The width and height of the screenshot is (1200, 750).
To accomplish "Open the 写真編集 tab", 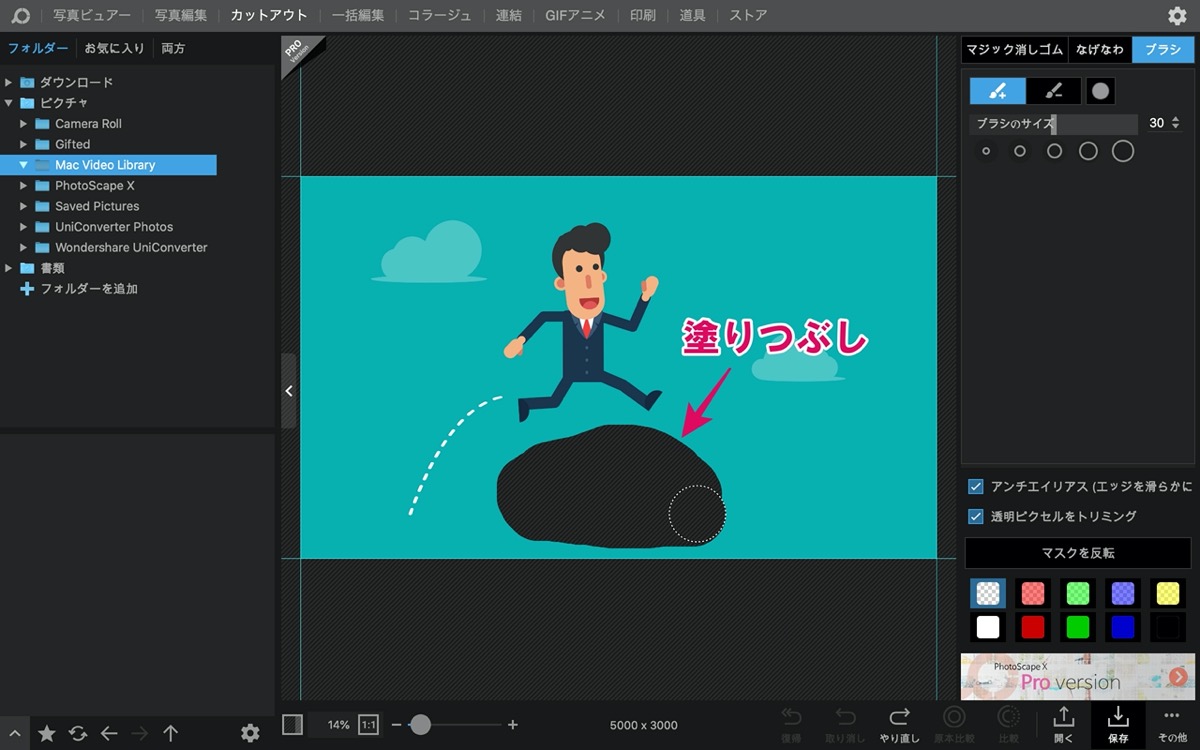I will click(180, 15).
